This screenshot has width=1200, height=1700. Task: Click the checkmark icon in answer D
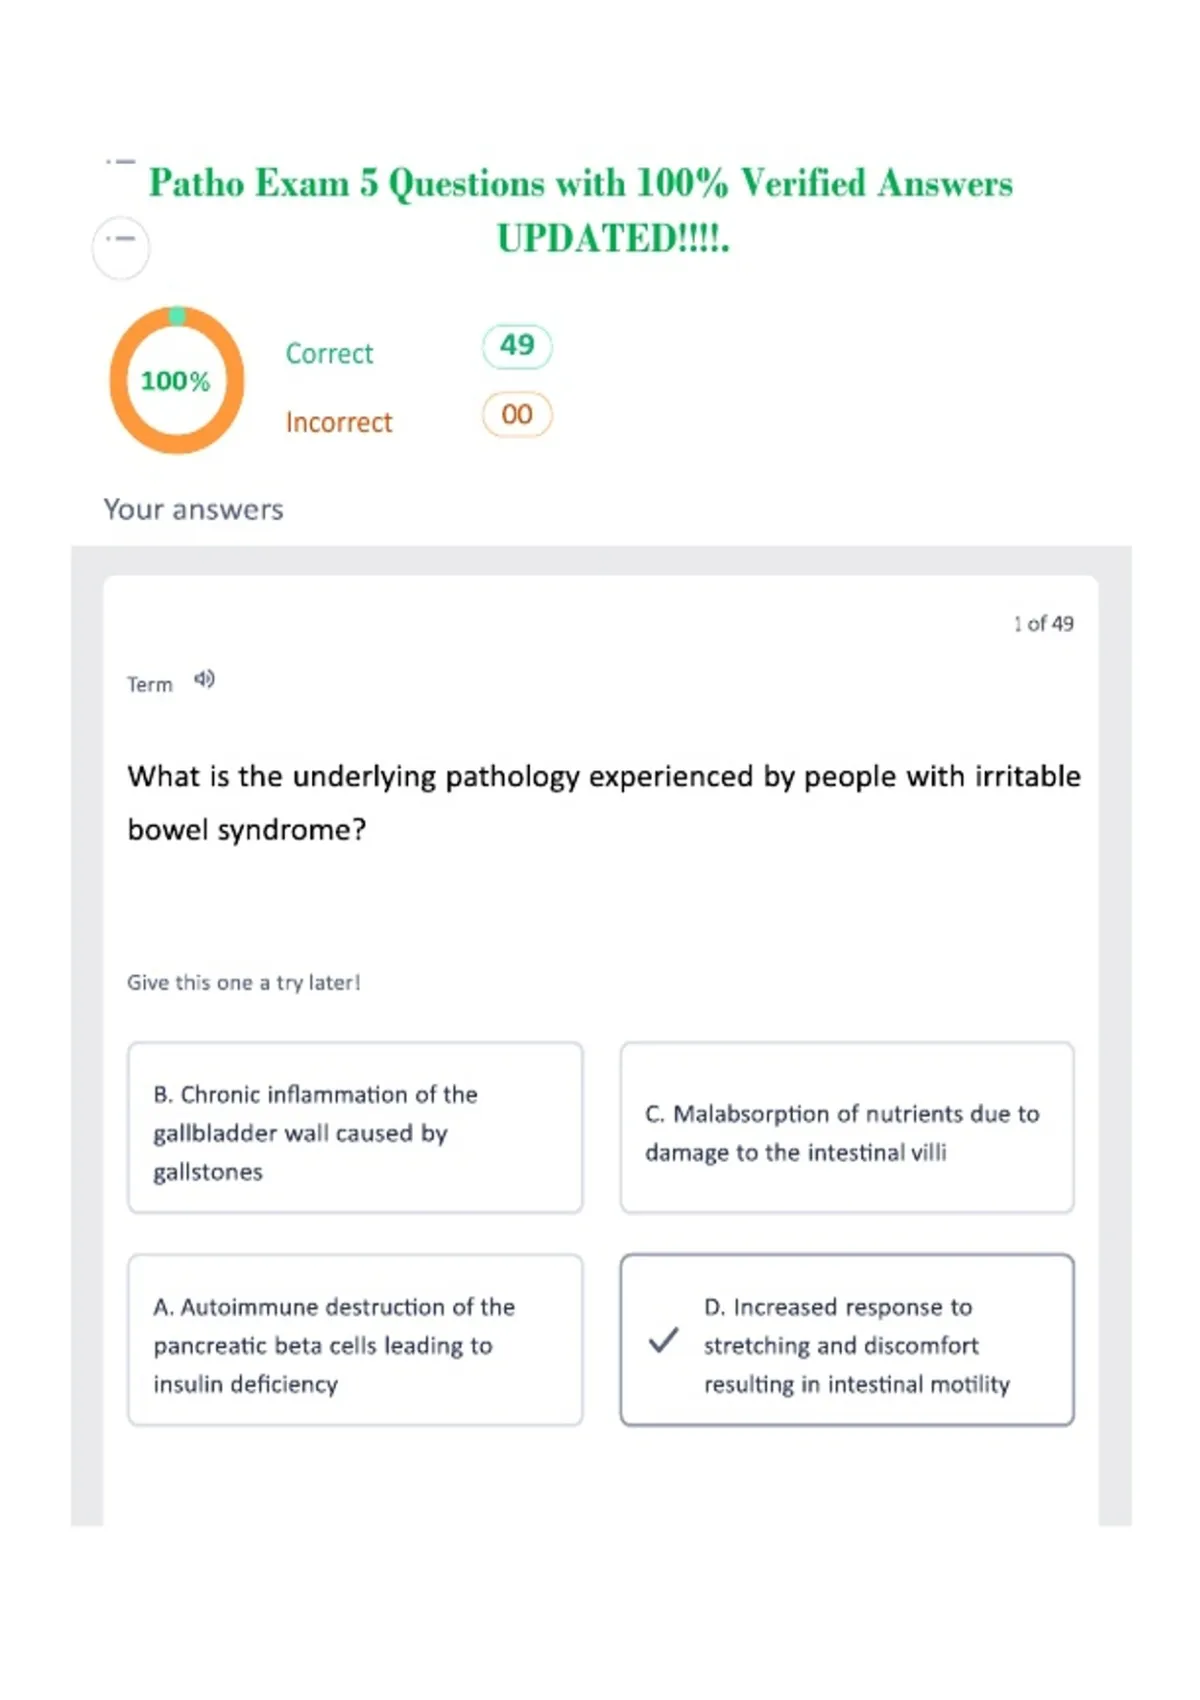tap(663, 1340)
